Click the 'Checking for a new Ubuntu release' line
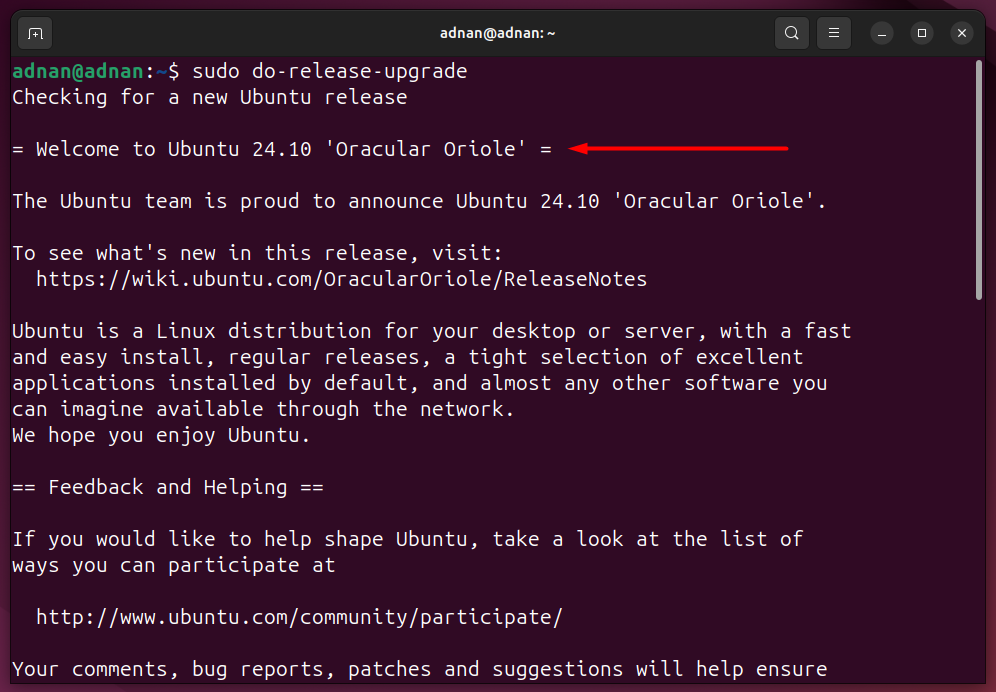The height and width of the screenshot is (692, 996). (210, 97)
